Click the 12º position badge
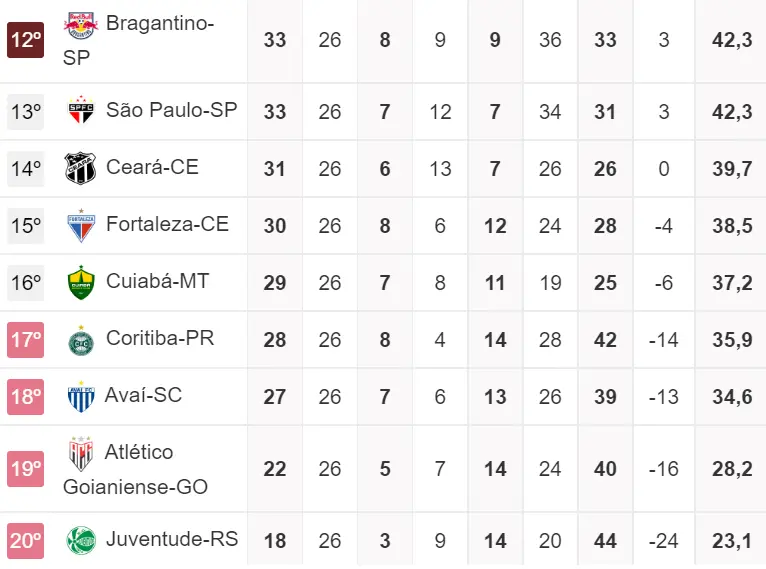Viewport: 766px width, 569px height. pyautogui.click(x=25, y=40)
